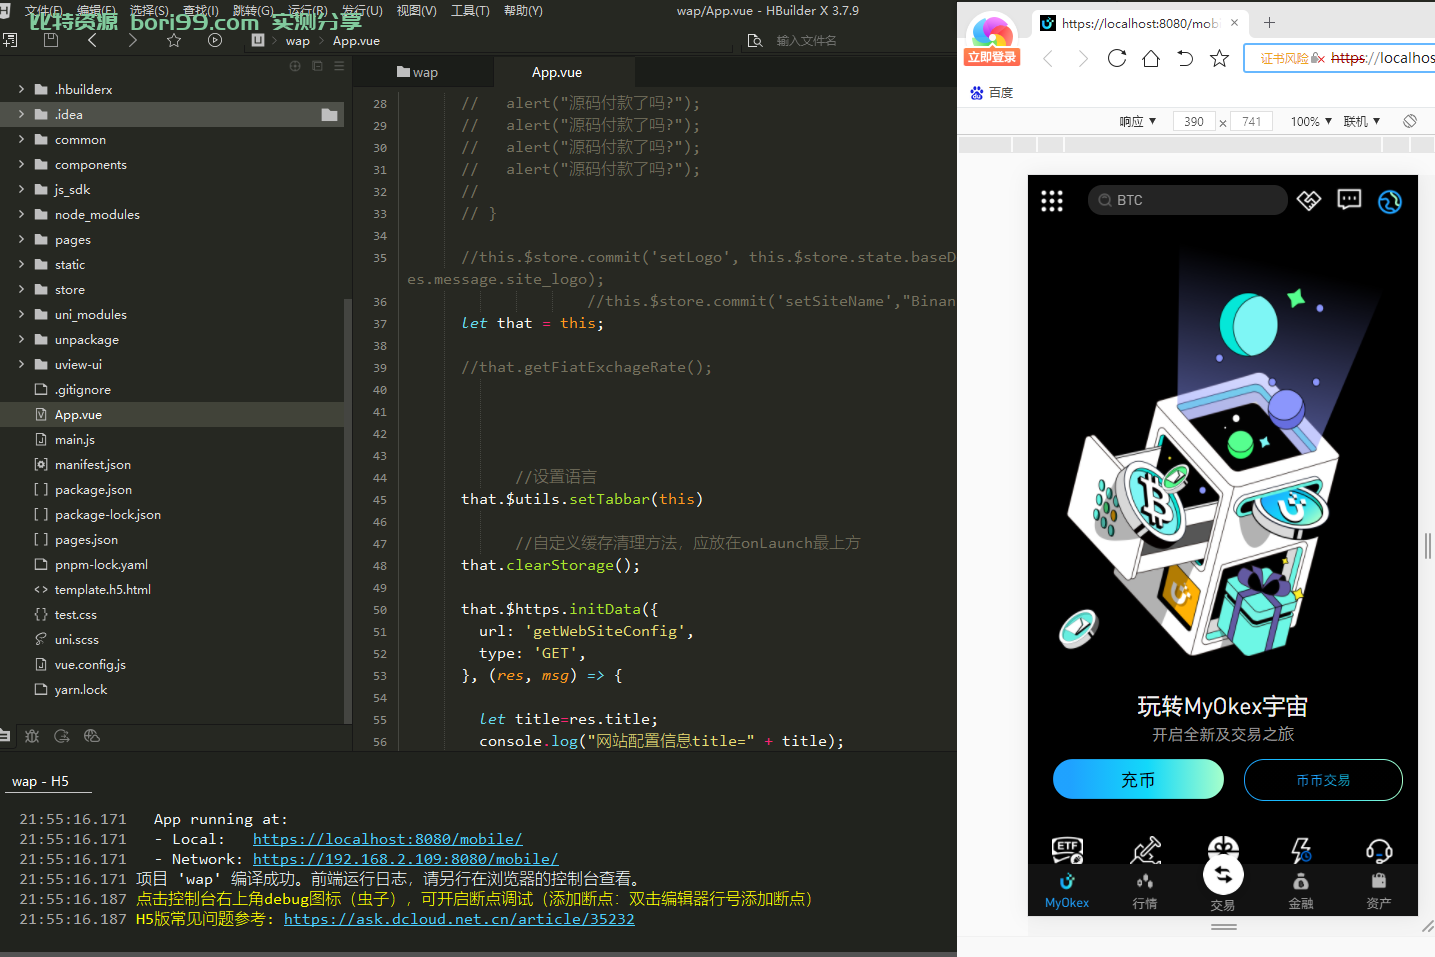Open the round 交易 trade button
The image size is (1435, 957).
point(1223,876)
